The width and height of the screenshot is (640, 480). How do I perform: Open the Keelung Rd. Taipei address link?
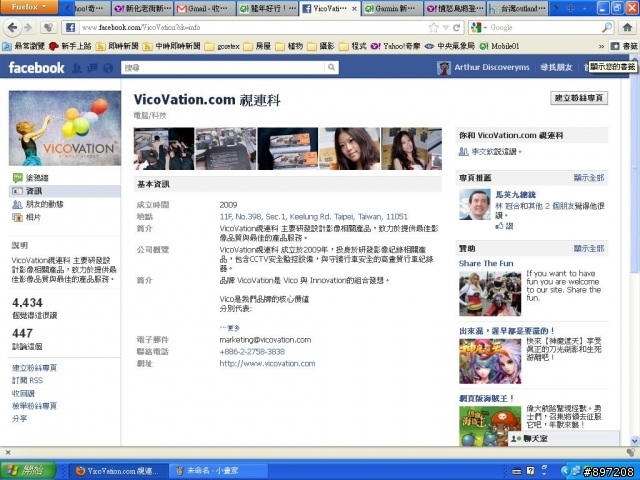tap(313, 217)
